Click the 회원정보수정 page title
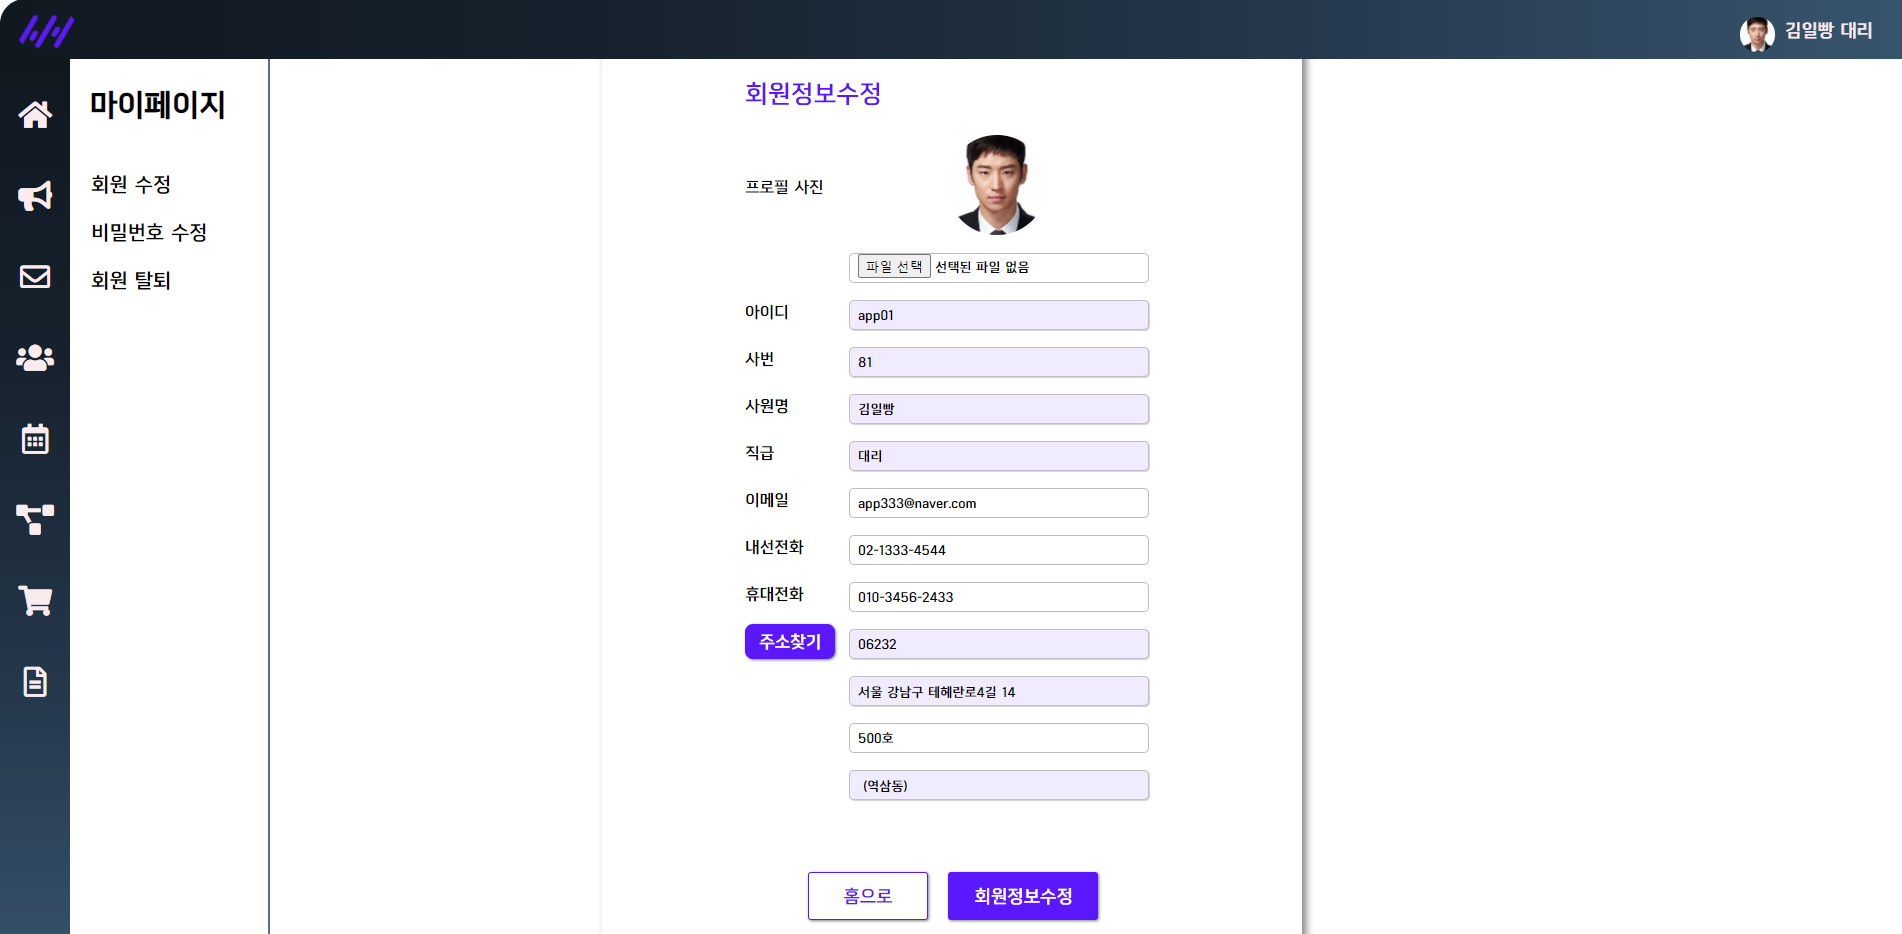 (x=813, y=93)
